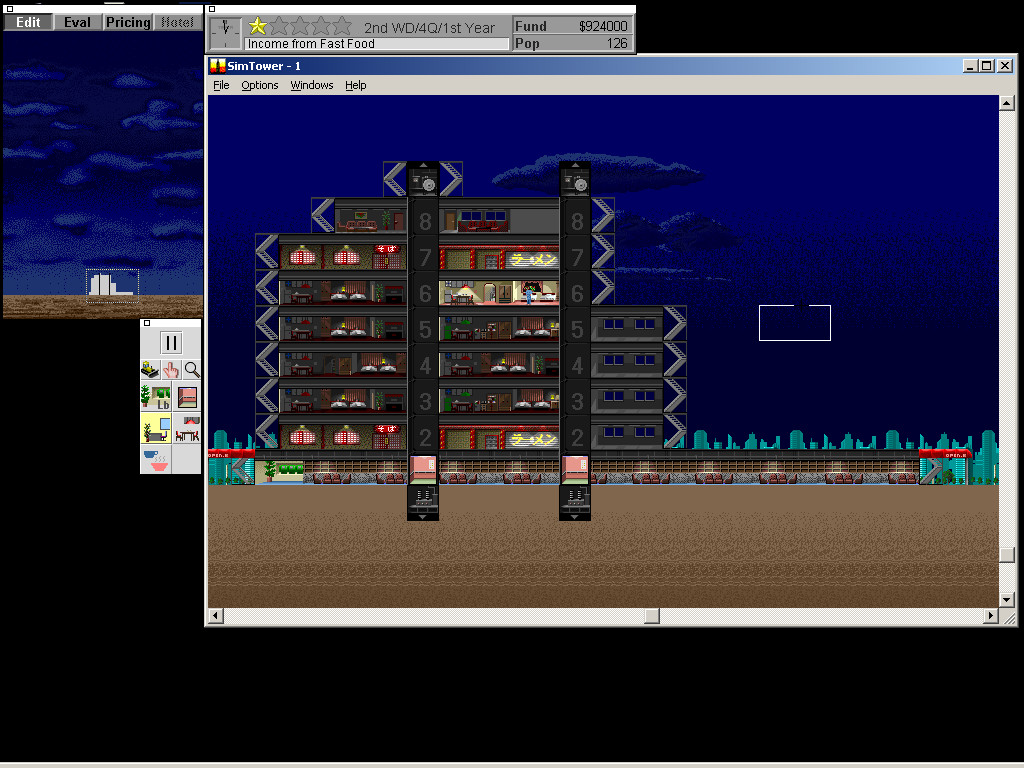This screenshot has width=1024, height=768.
Task: Click the right lobby entrance with OPEN awning
Action: (945, 468)
